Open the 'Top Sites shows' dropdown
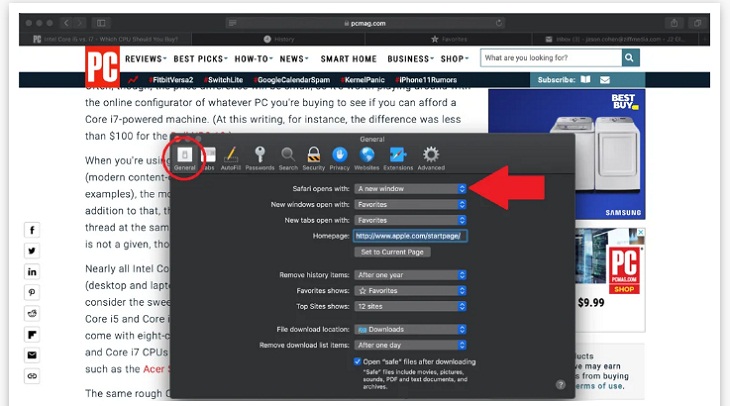Screen dimensions: 730x406 click(x=410, y=306)
